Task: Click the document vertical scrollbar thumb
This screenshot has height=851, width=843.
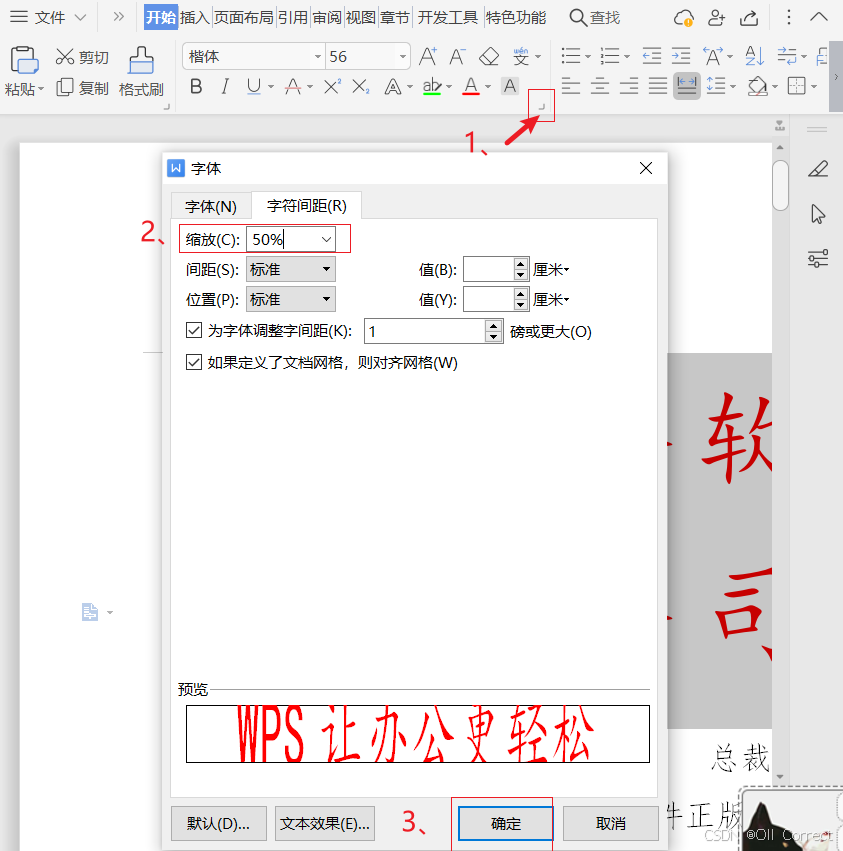Action: 781,185
